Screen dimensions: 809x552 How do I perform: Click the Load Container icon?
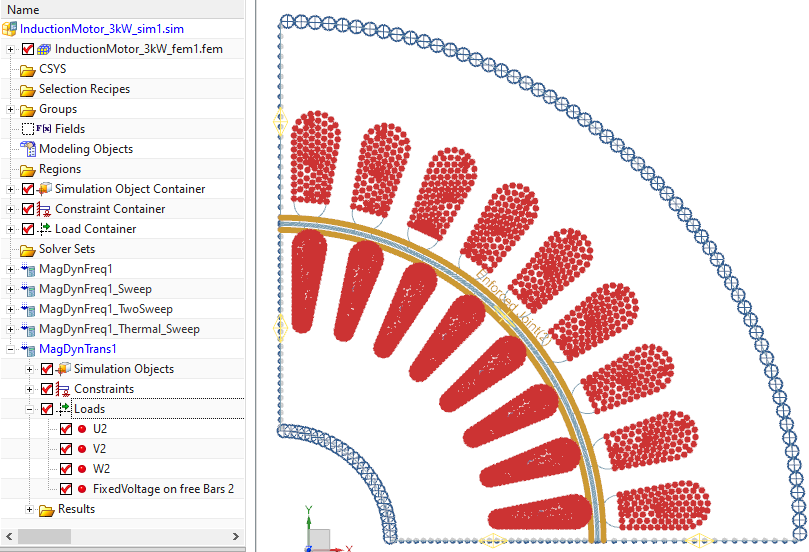(44, 229)
